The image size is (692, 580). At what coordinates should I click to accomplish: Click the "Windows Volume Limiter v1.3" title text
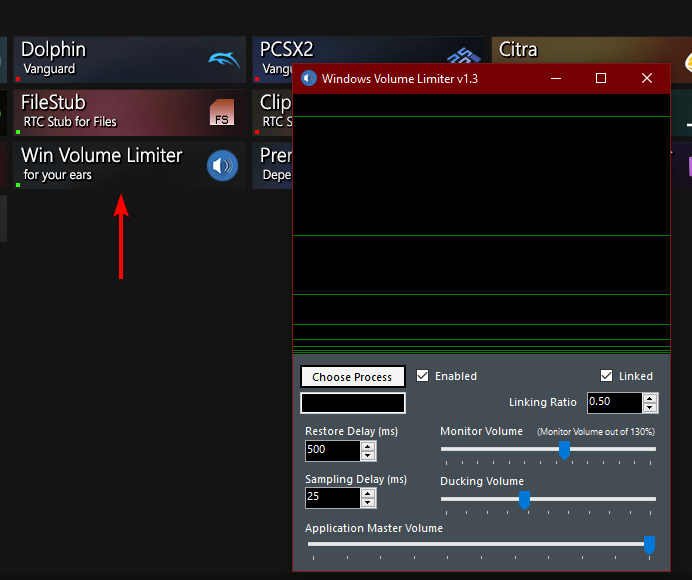click(x=400, y=79)
